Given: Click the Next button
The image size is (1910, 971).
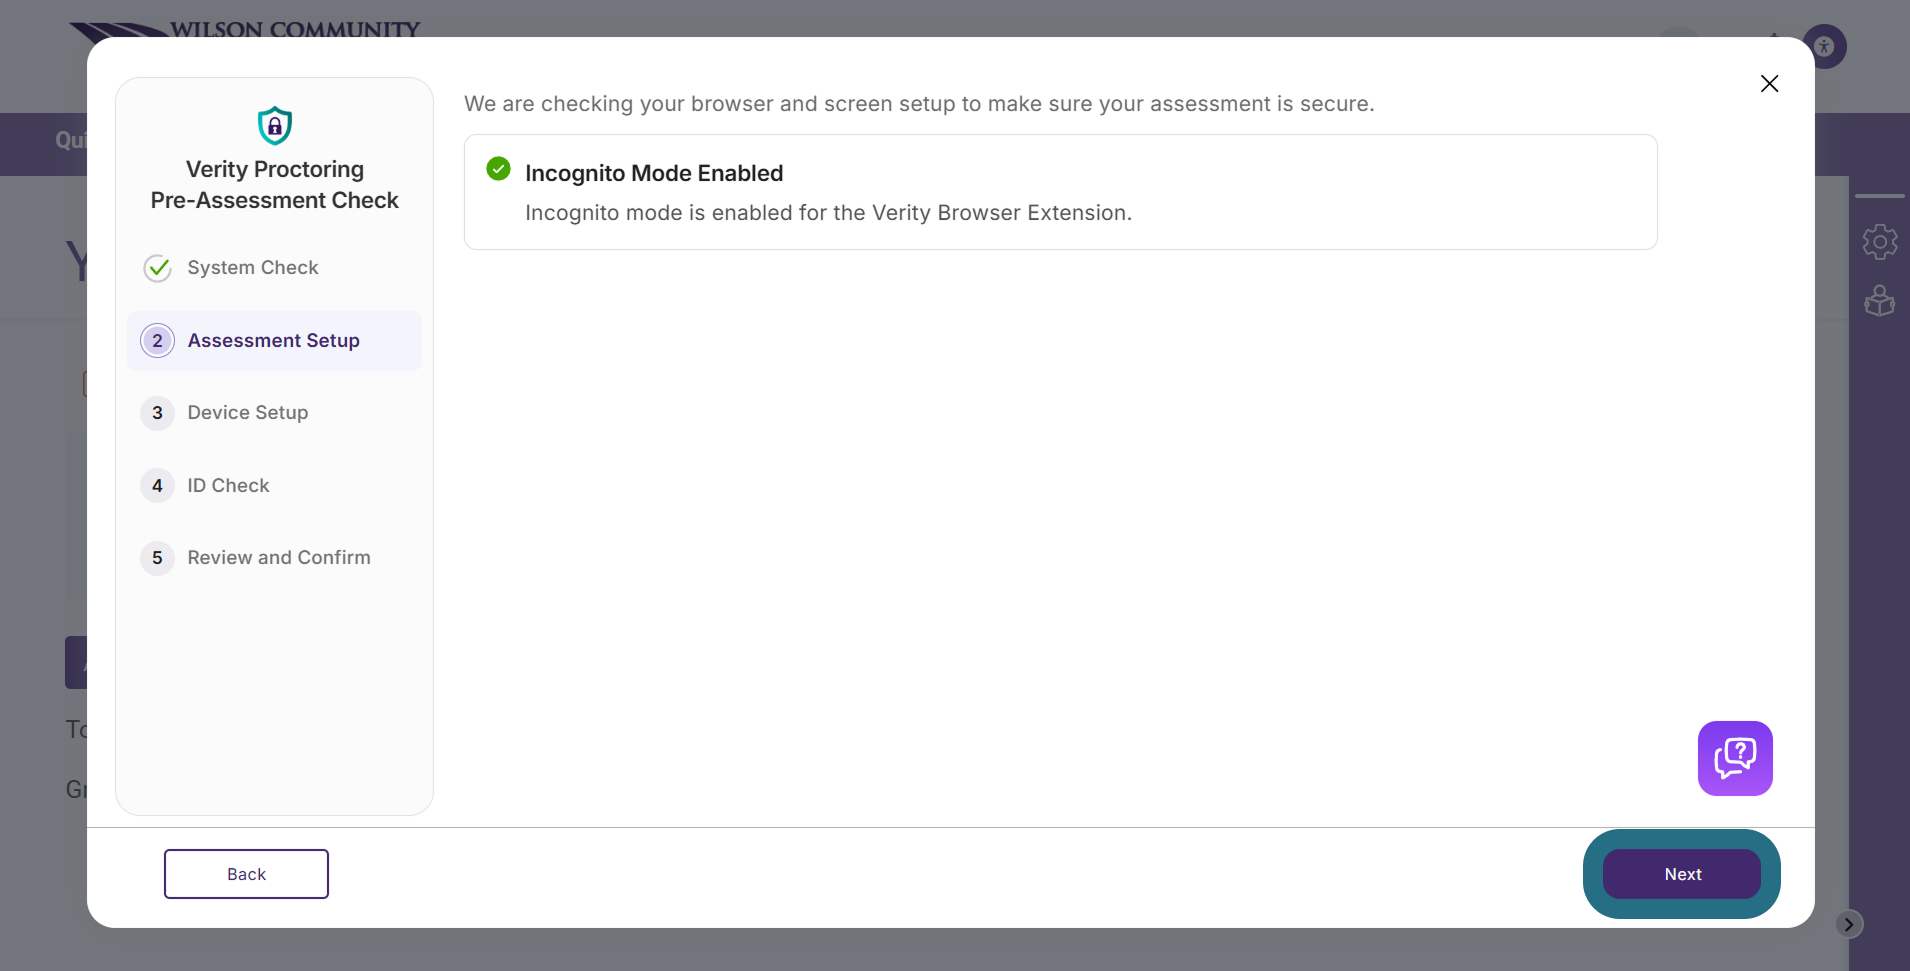Looking at the screenshot, I should coord(1682,874).
